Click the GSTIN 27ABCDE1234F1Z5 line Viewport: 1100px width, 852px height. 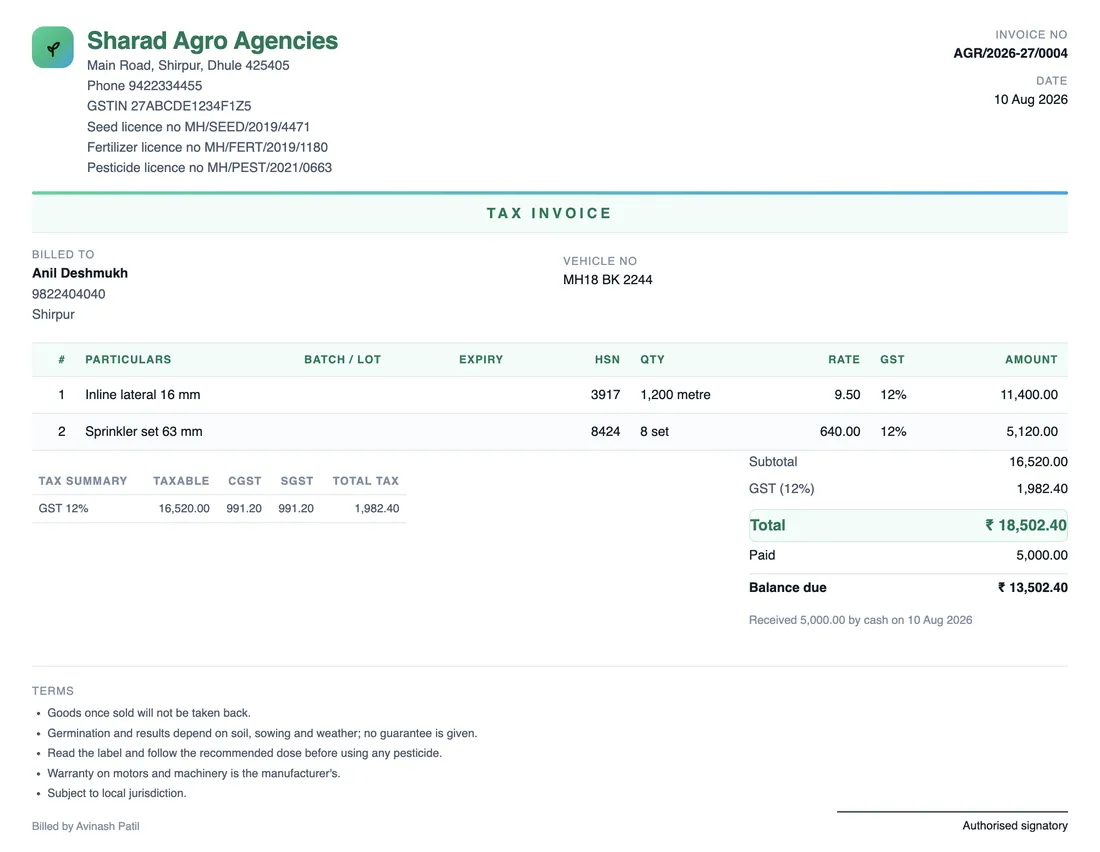point(169,106)
